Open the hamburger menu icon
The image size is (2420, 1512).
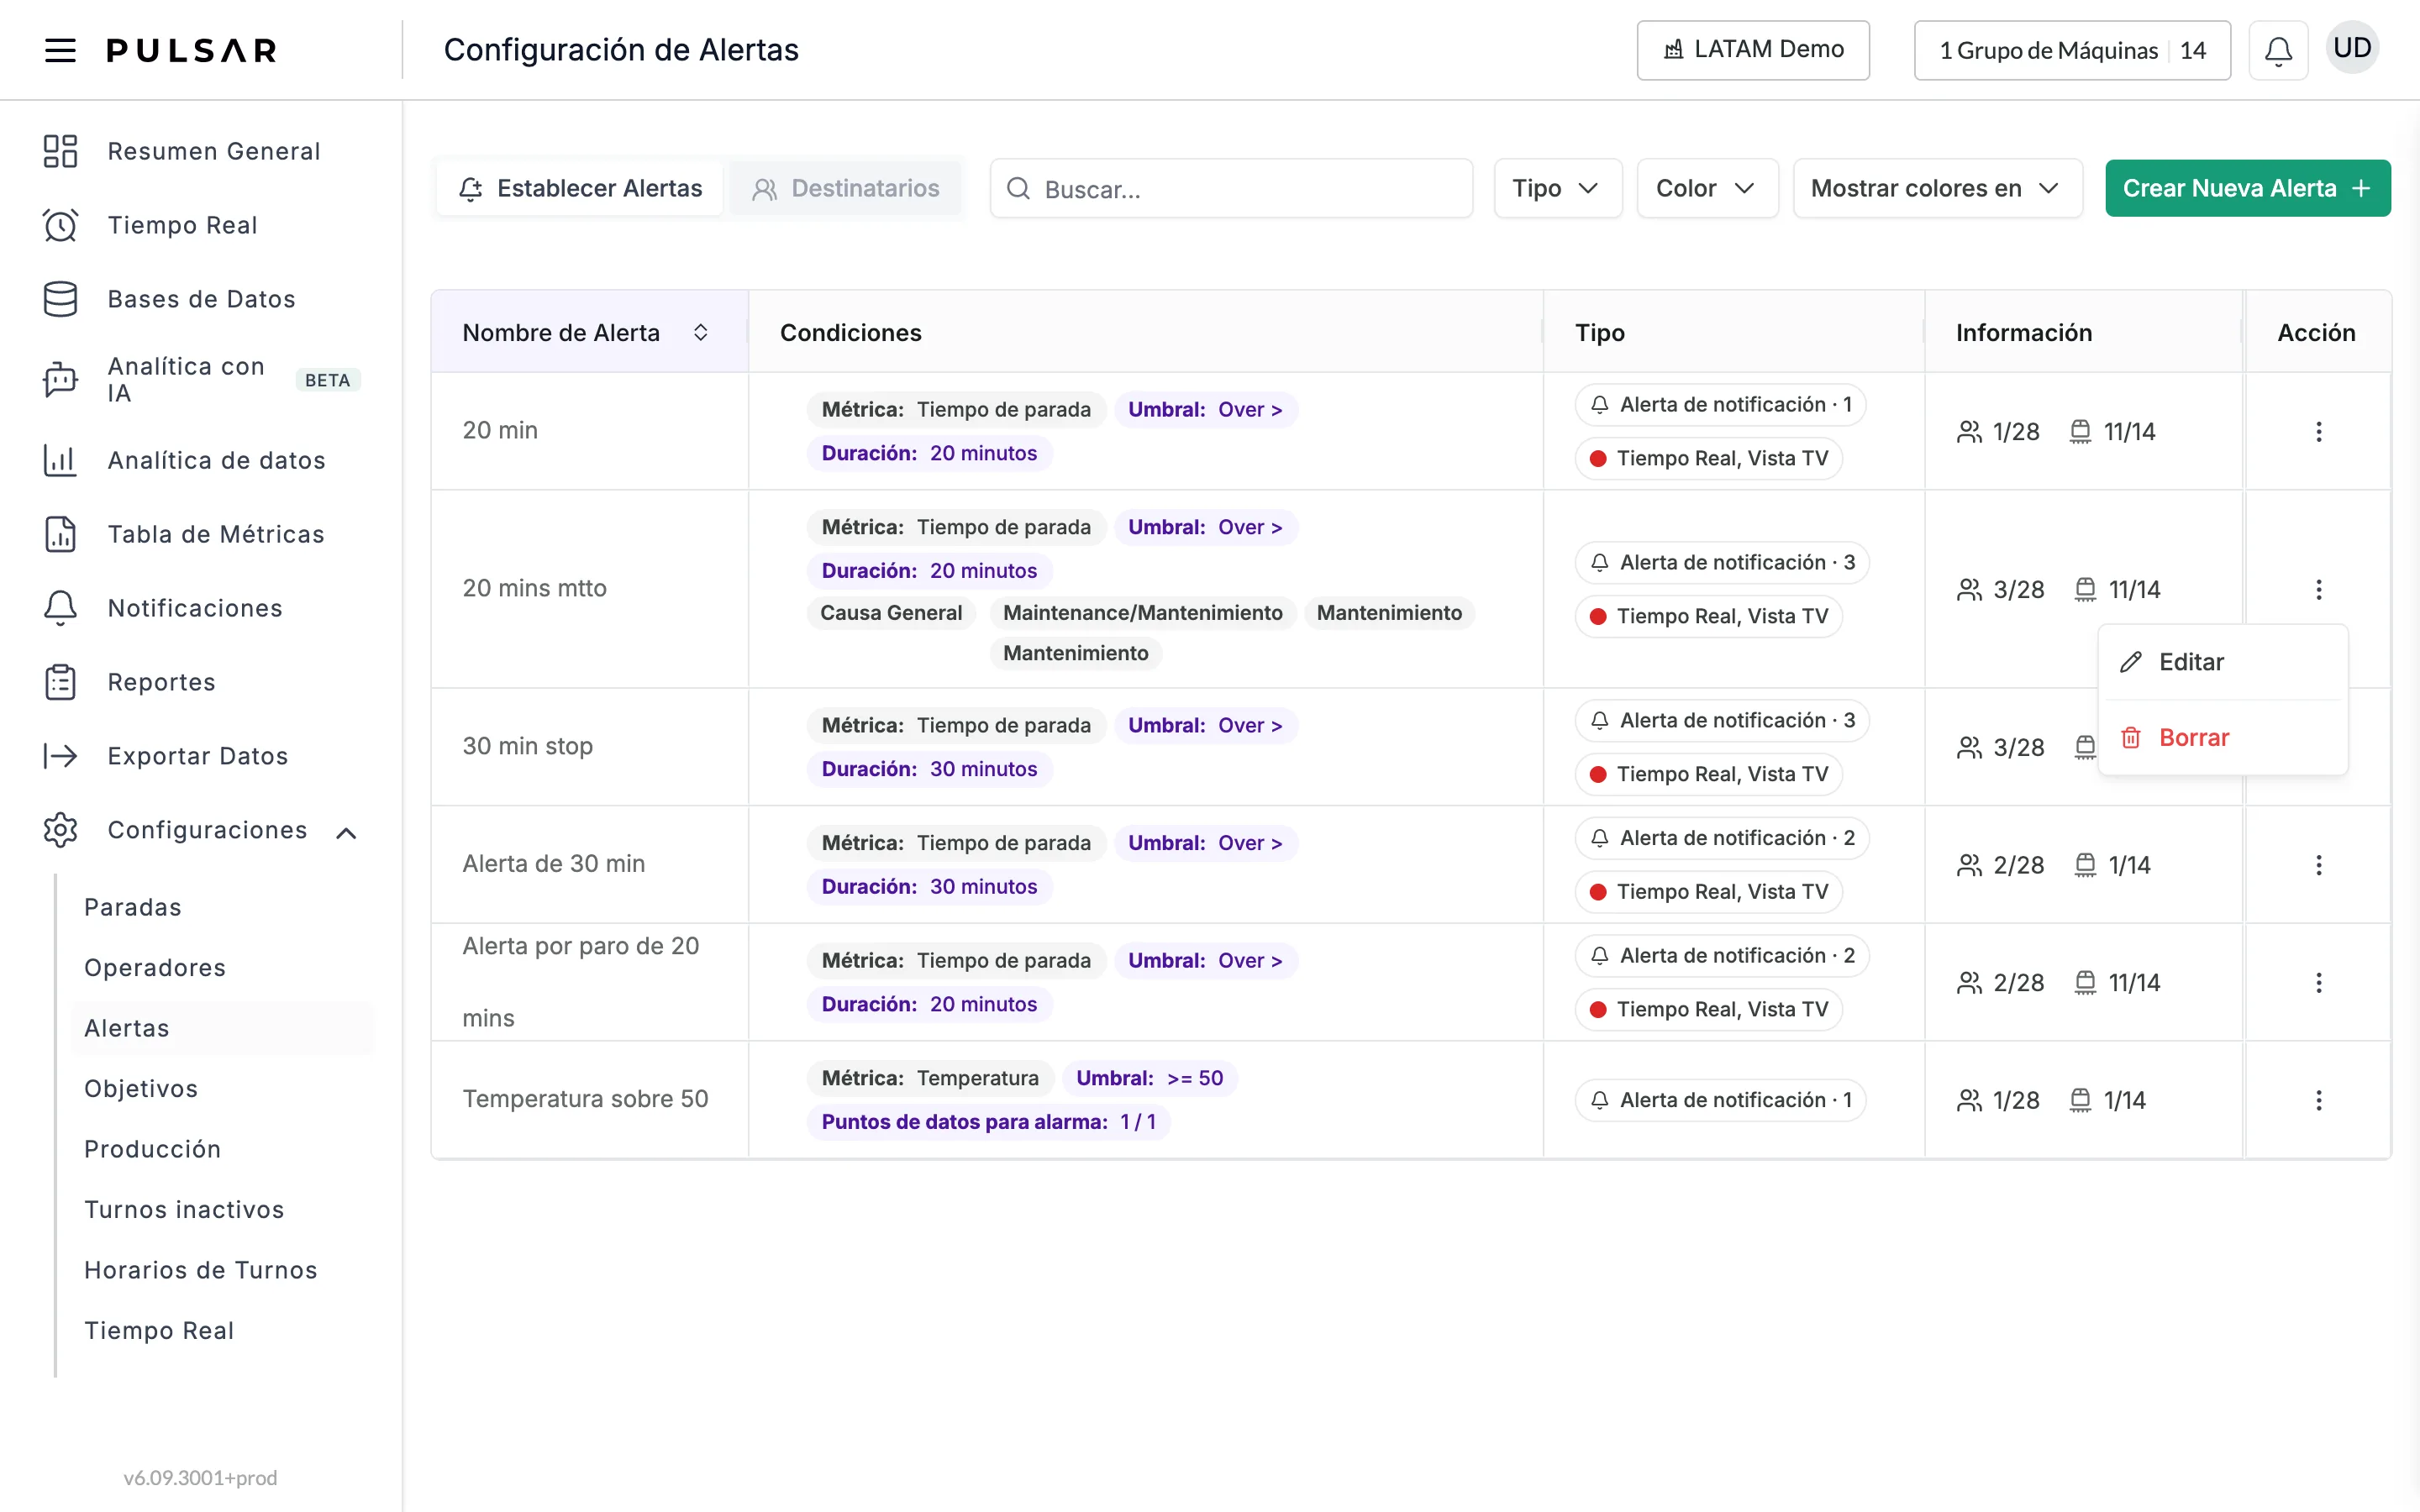point(60,50)
